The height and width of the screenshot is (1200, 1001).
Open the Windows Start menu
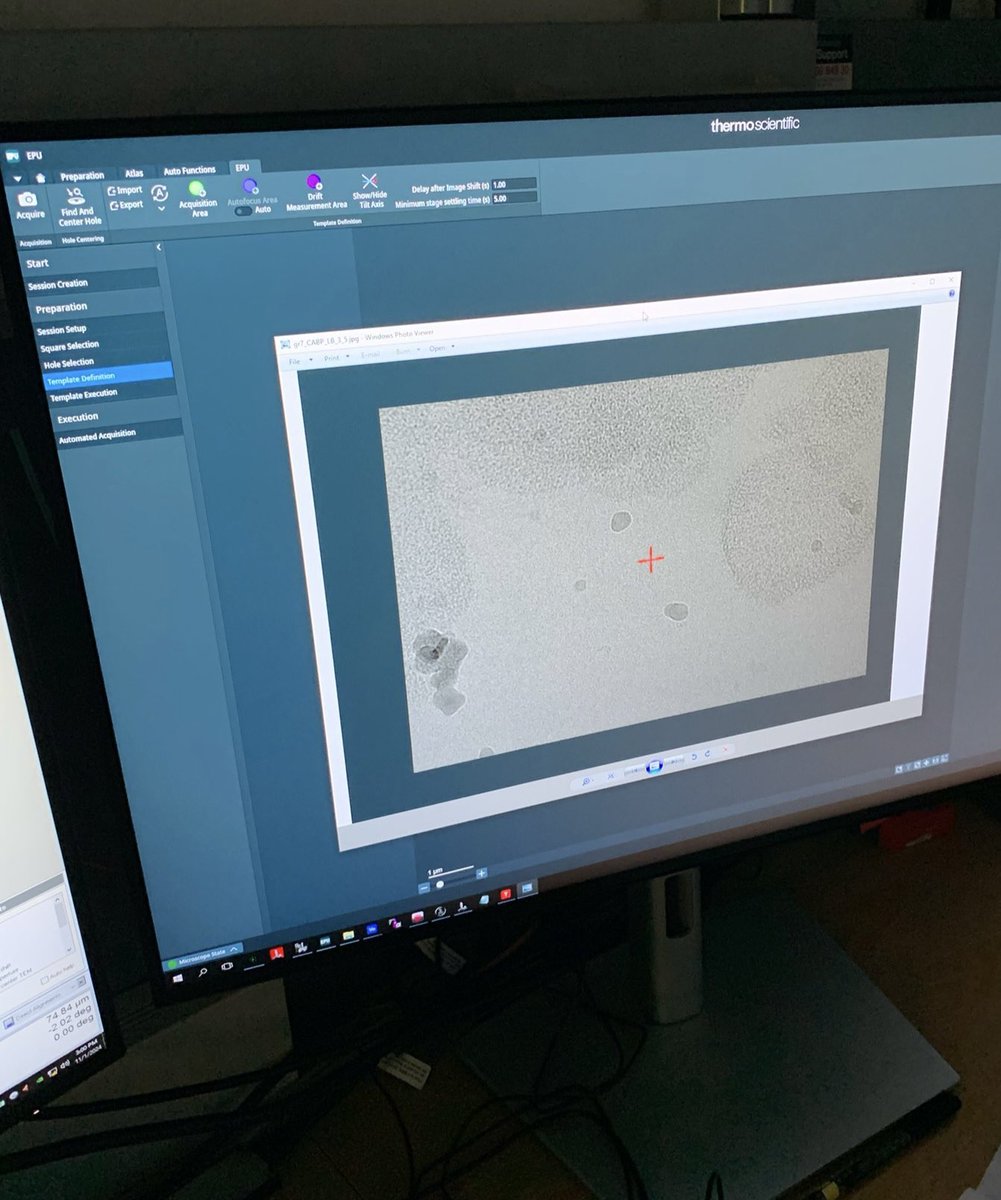(x=178, y=978)
